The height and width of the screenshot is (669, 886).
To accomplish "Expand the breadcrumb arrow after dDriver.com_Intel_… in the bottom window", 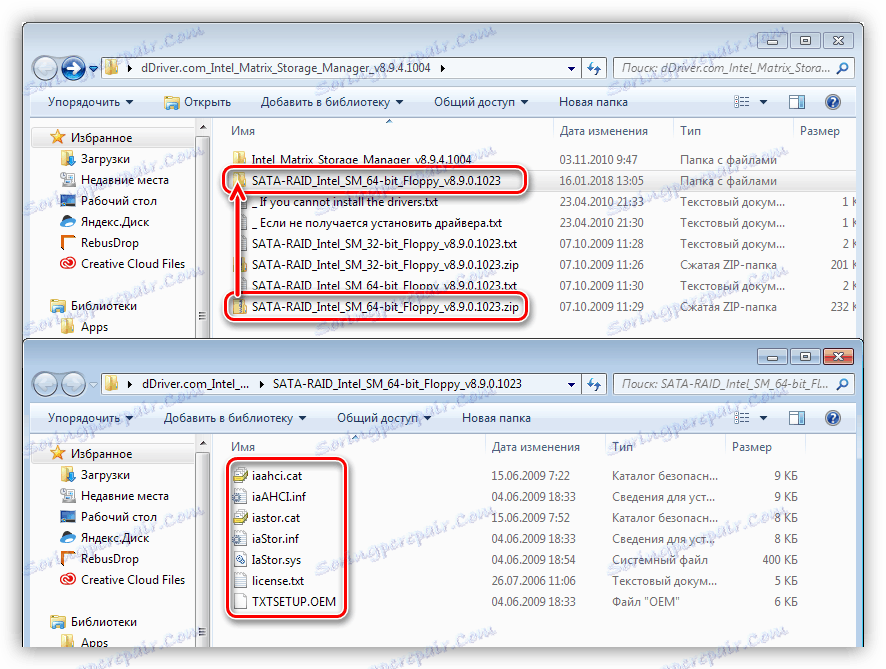I will tap(261, 384).
